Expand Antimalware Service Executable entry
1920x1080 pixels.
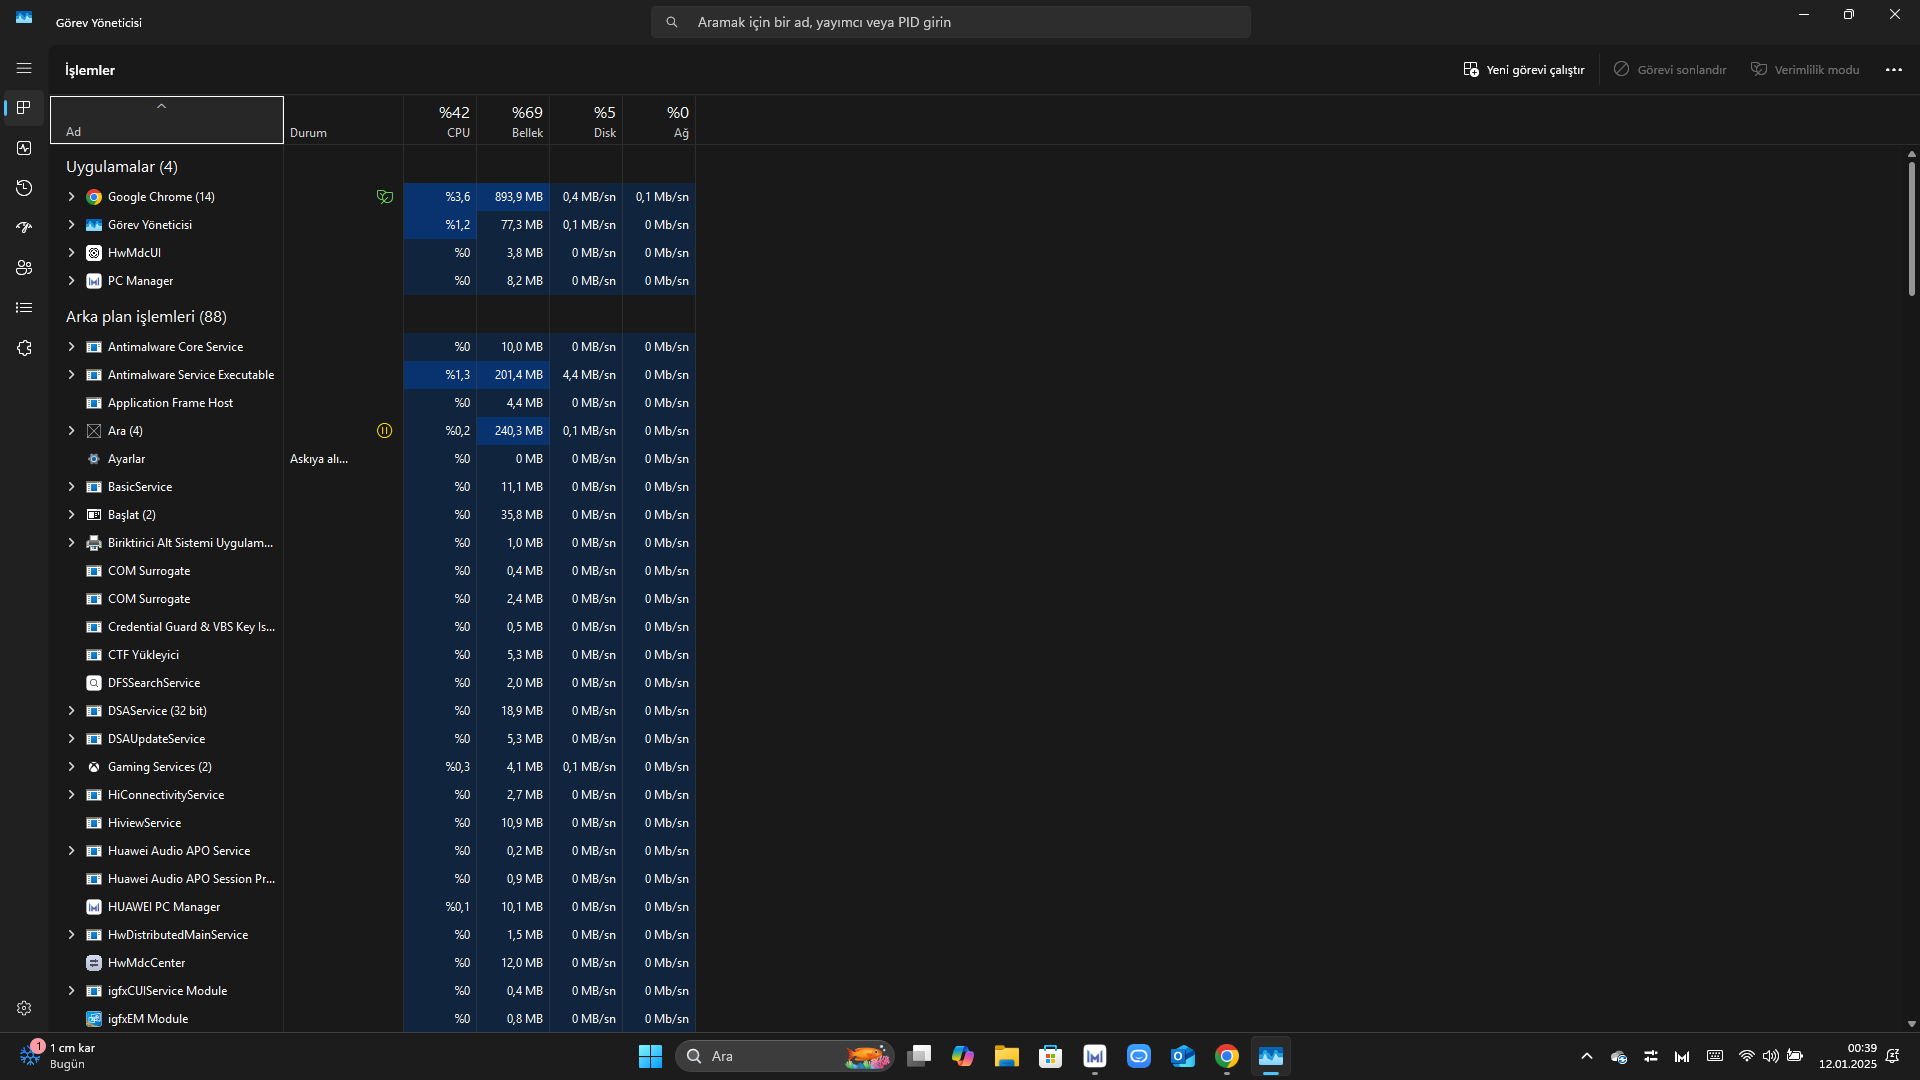pos(71,375)
